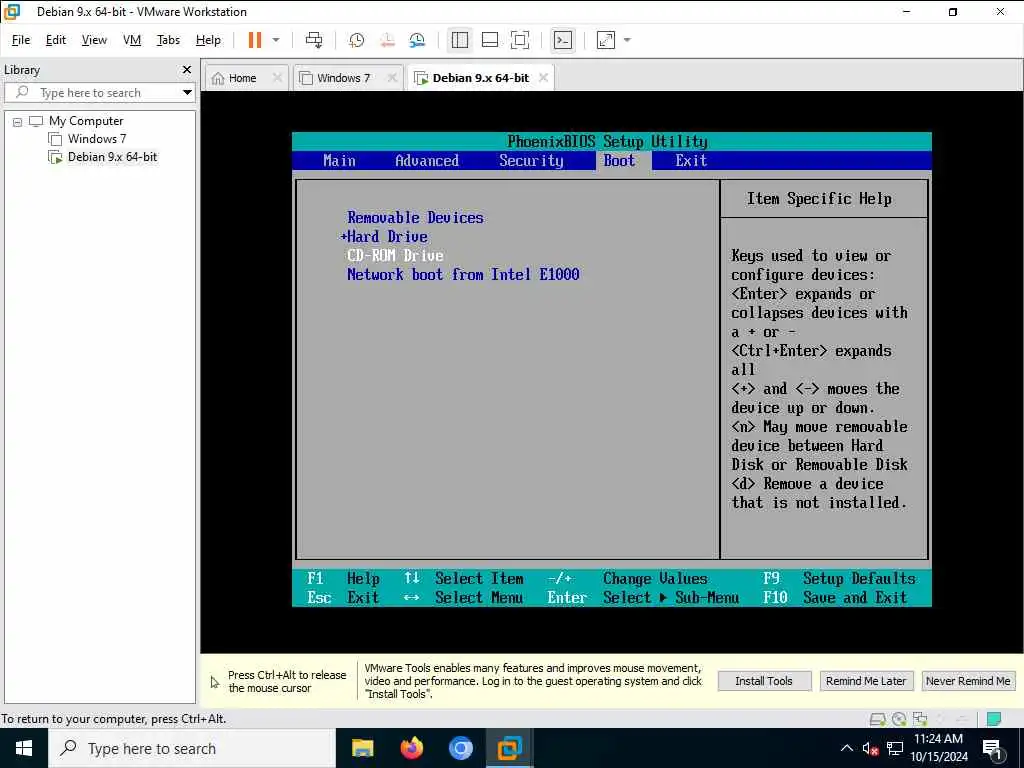
Task: Close the Home tab
Action: [277, 78]
